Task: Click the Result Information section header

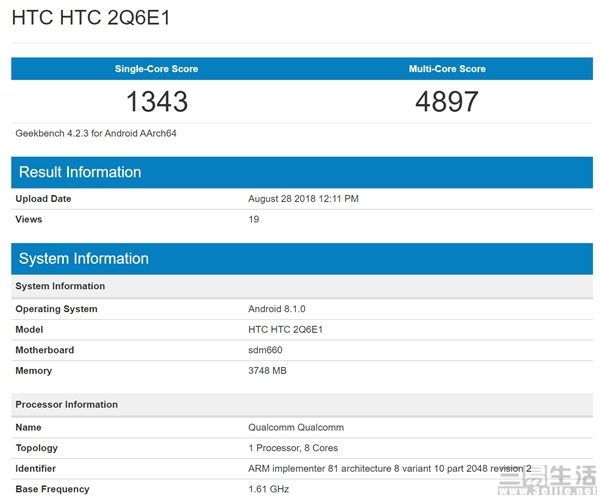Action: tap(80, 172)
